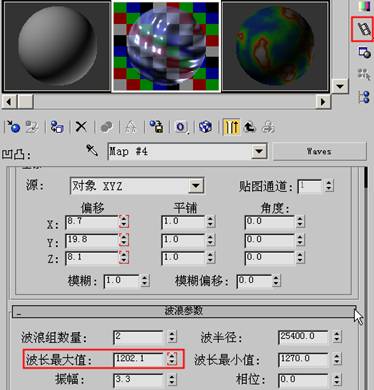This screenshot has width=374, height=390.
Task: Click right arrow of sample slots scrollbar
Action: coord(323,102)
